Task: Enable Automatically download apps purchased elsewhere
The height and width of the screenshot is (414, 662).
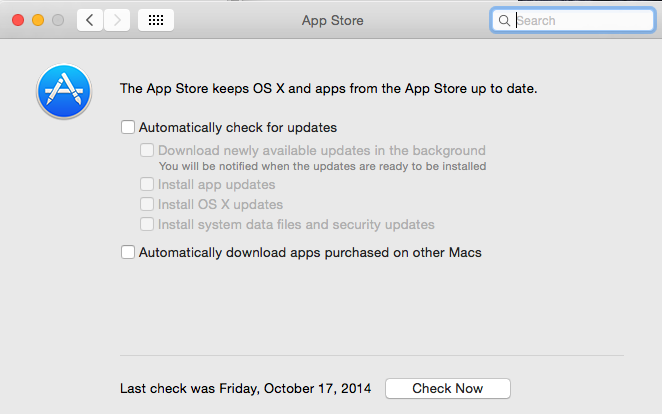Action: coord(128,252)
